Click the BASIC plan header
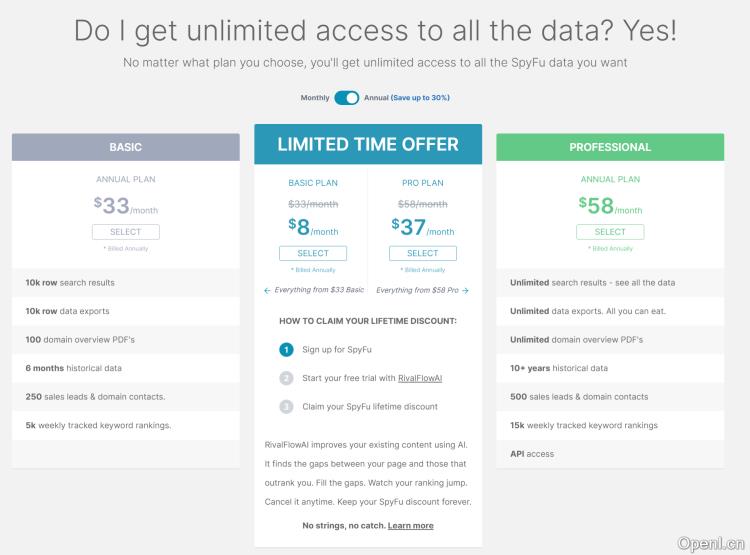 point(126,147)
